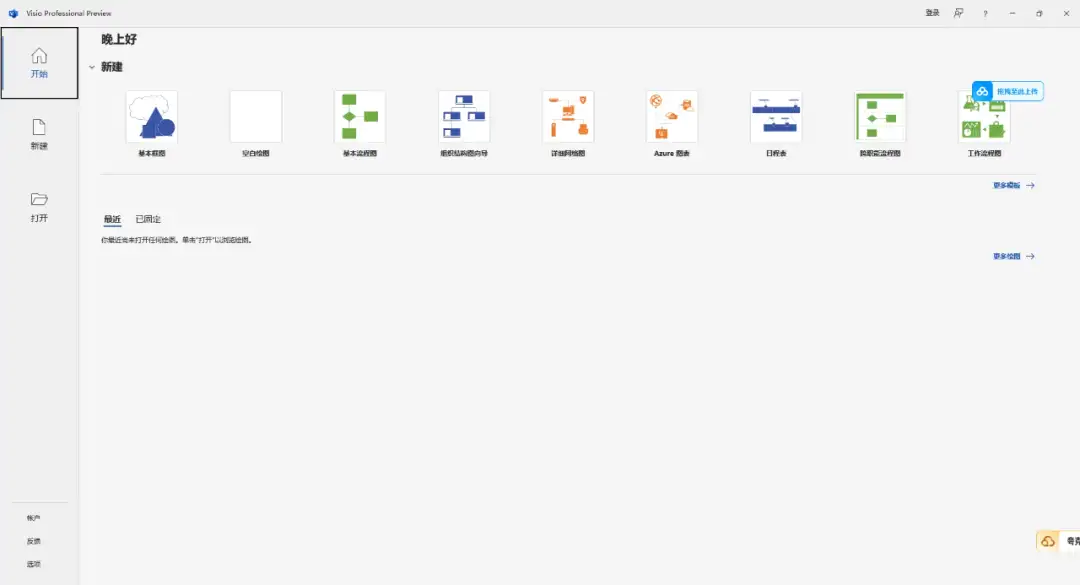
Task: Collapse the 新建 section chevron
Action: click(x=92, y=67)
